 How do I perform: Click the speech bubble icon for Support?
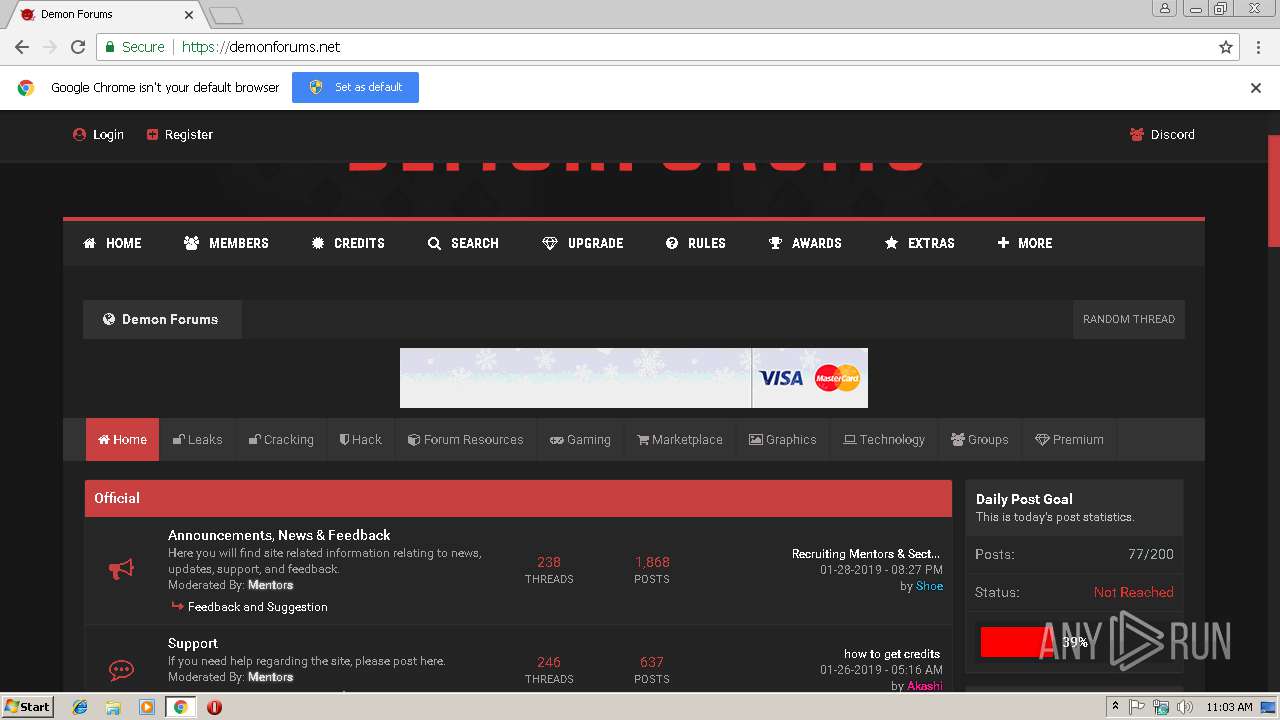coord(121,670)
